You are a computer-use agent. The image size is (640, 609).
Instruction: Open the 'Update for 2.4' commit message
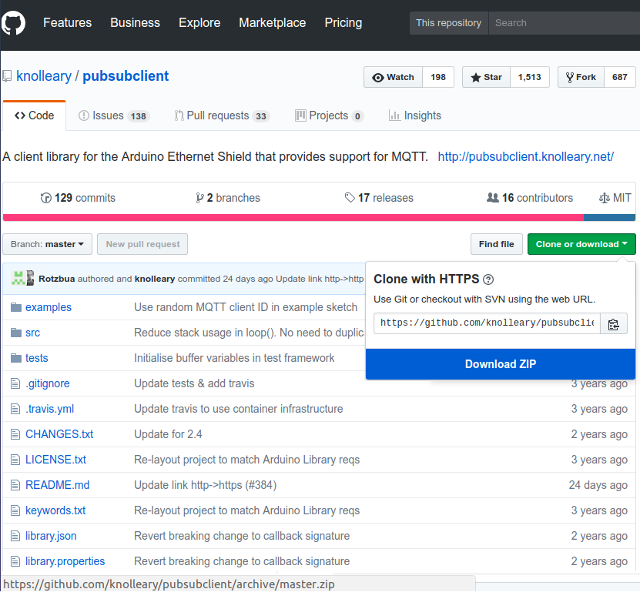(x=168, y=434)
